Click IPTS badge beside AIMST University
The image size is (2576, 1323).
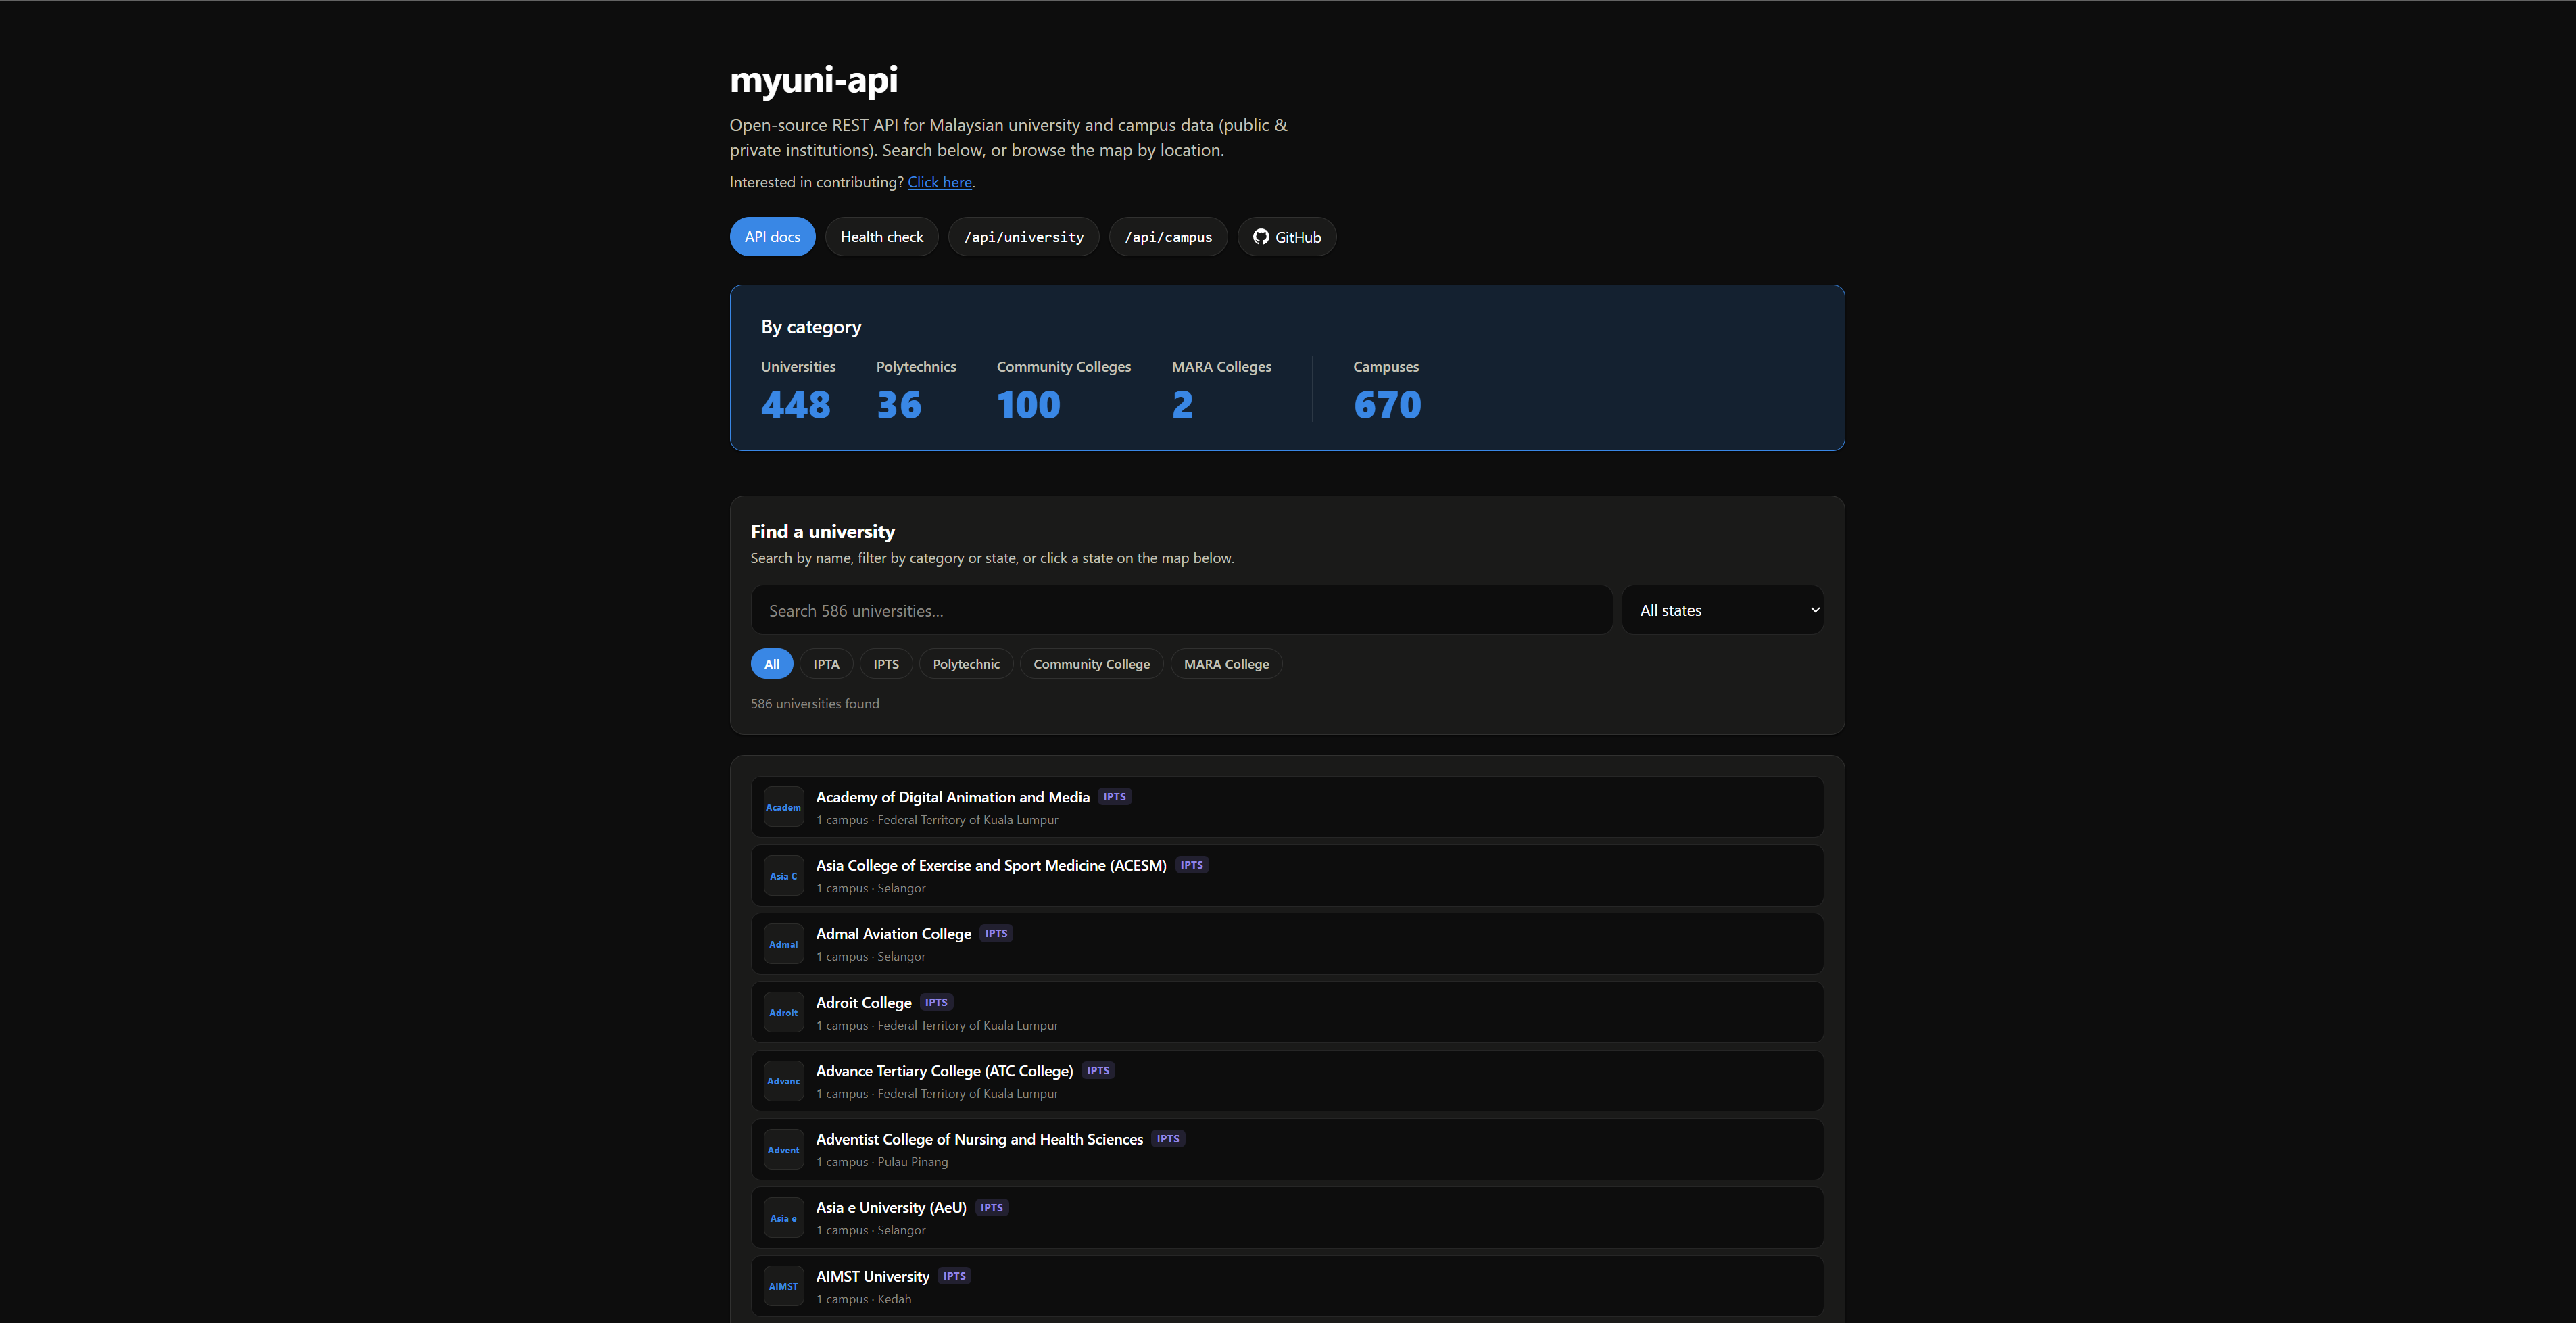pos(954,1276)
